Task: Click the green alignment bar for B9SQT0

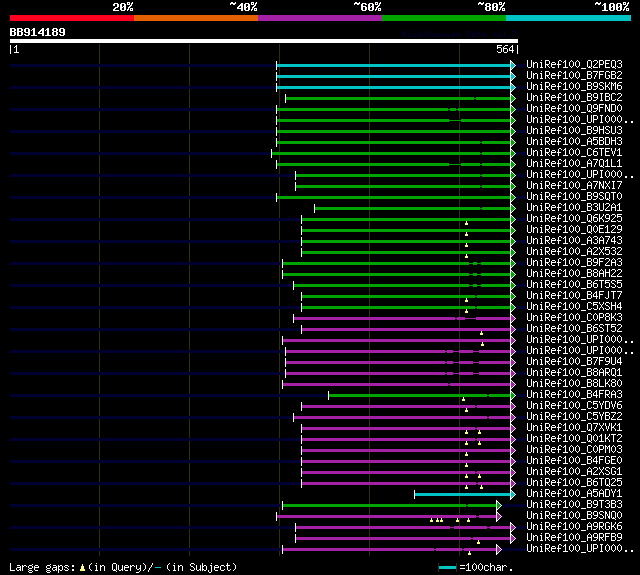Action: coord(393,198)
